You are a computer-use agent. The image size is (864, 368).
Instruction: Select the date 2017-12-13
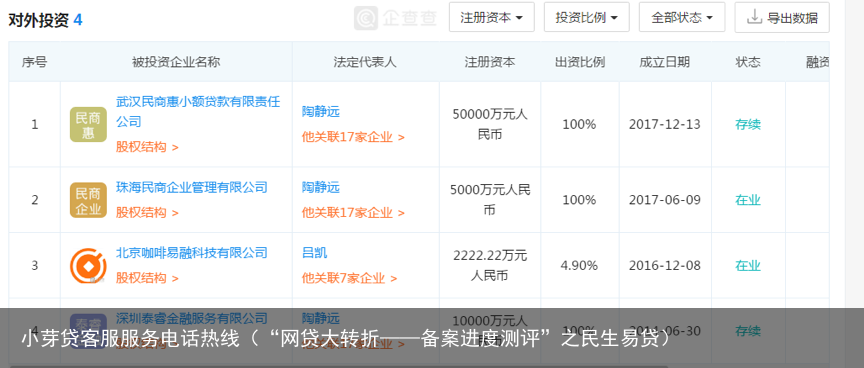tap(665, 125)
